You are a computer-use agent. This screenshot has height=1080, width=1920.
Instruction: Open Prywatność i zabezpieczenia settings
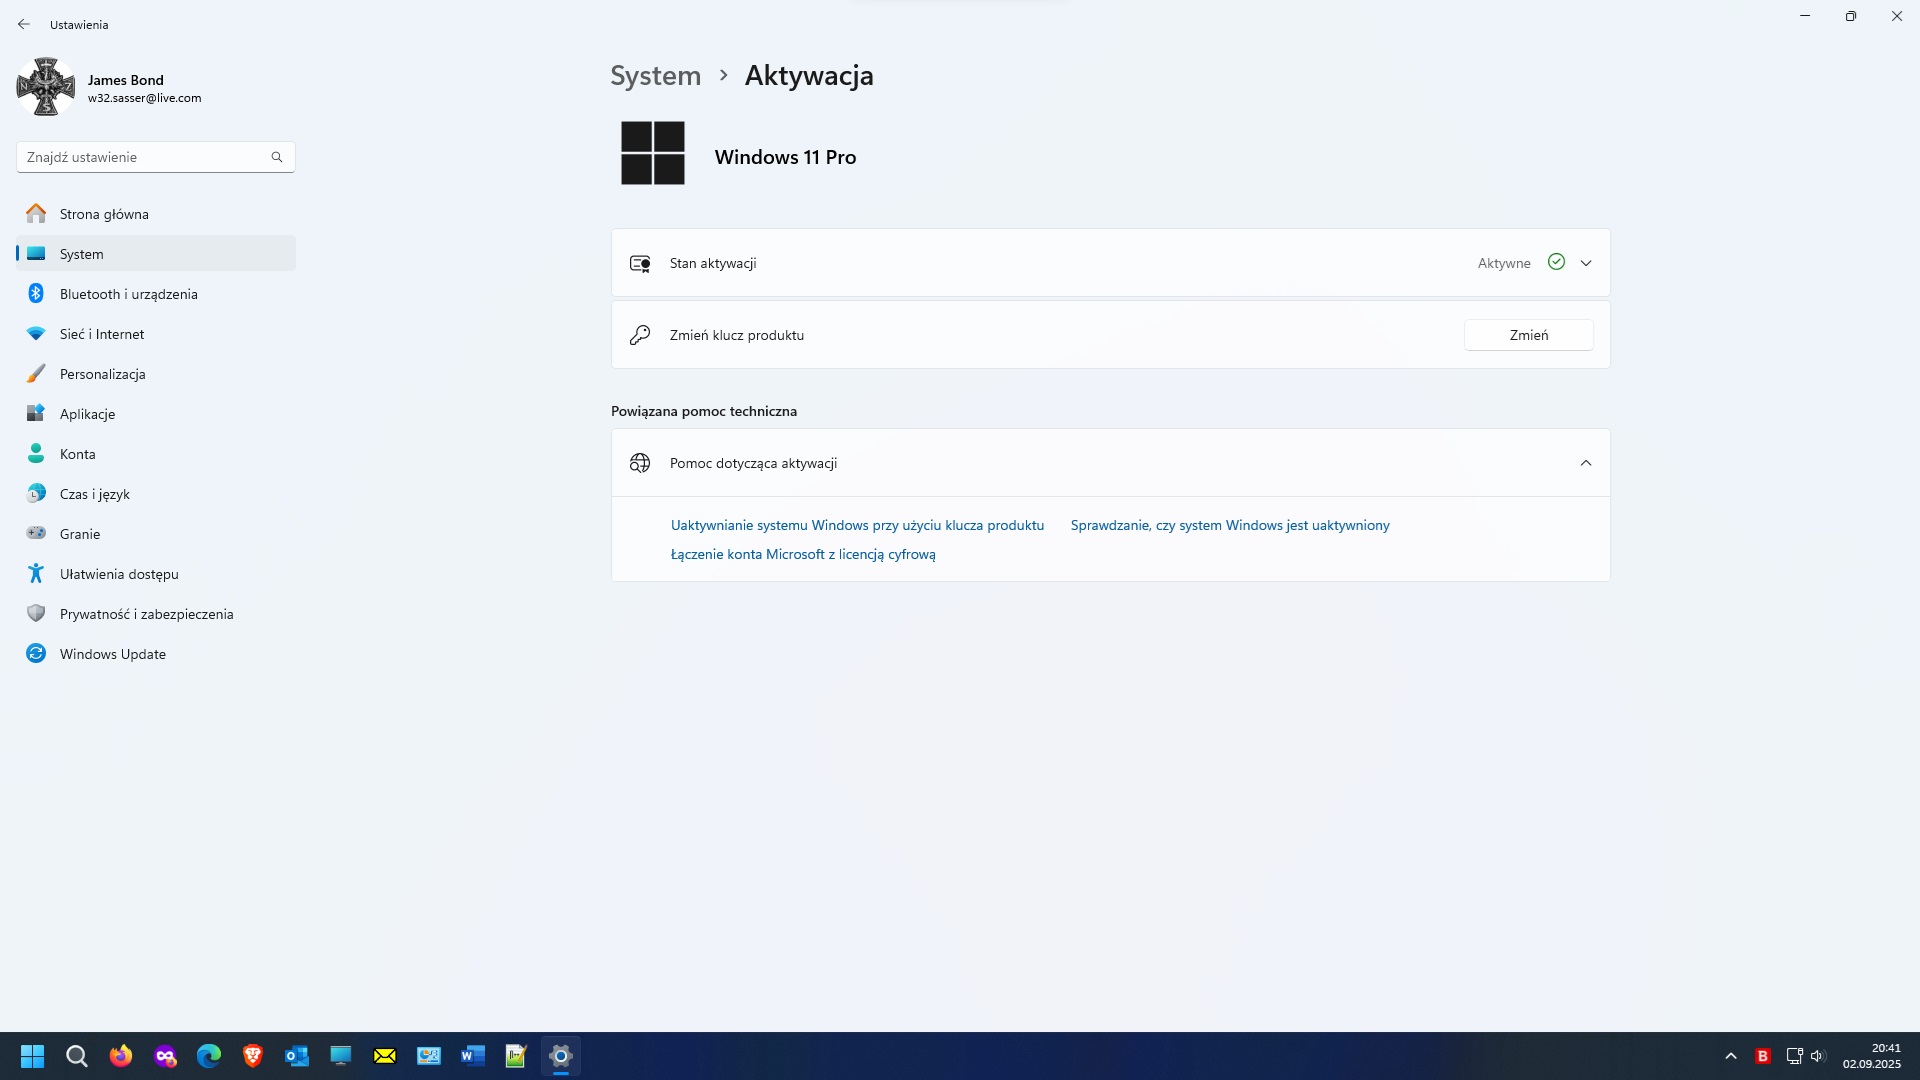click(156, 614)
